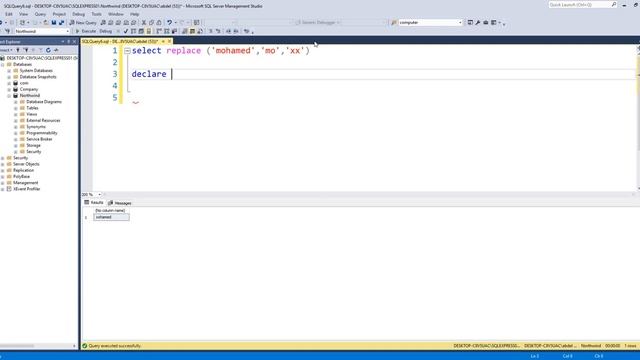Toggle the Object Explorer auto-hide pin

[x=69, y=41]
